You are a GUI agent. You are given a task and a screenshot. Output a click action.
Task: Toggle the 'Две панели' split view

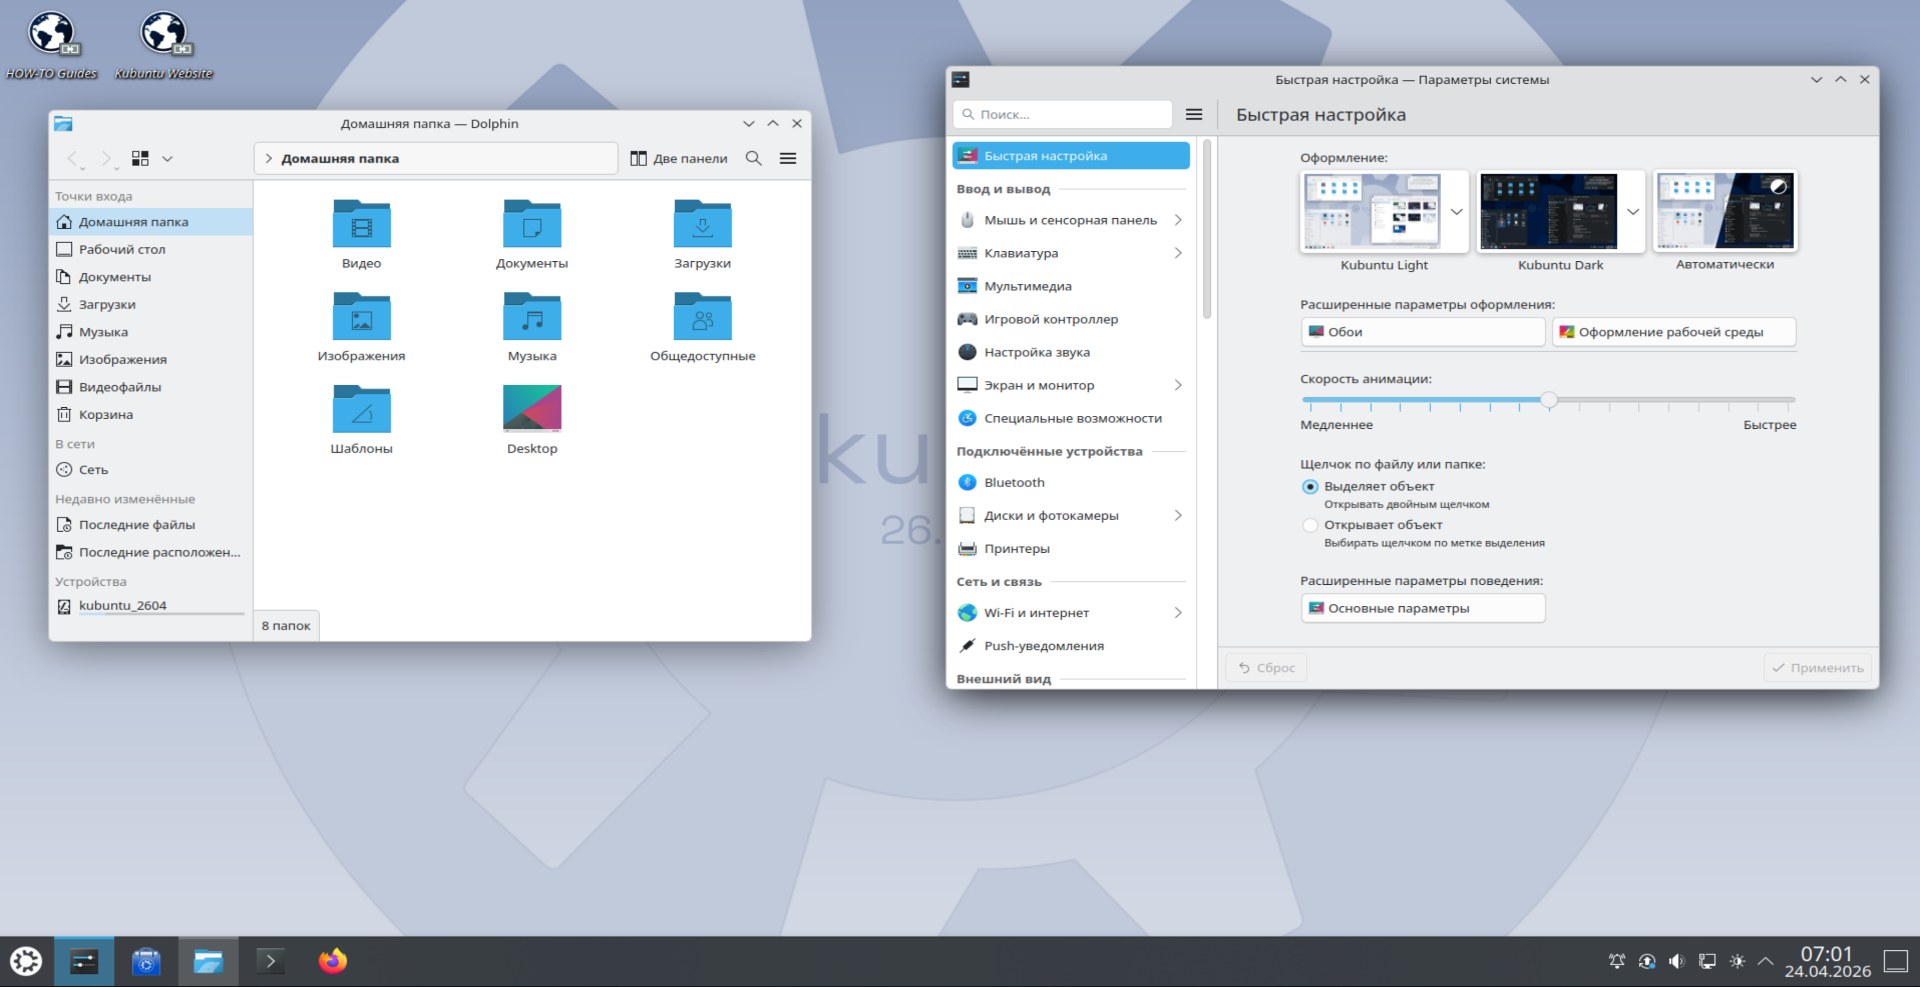tap(679, 158)
